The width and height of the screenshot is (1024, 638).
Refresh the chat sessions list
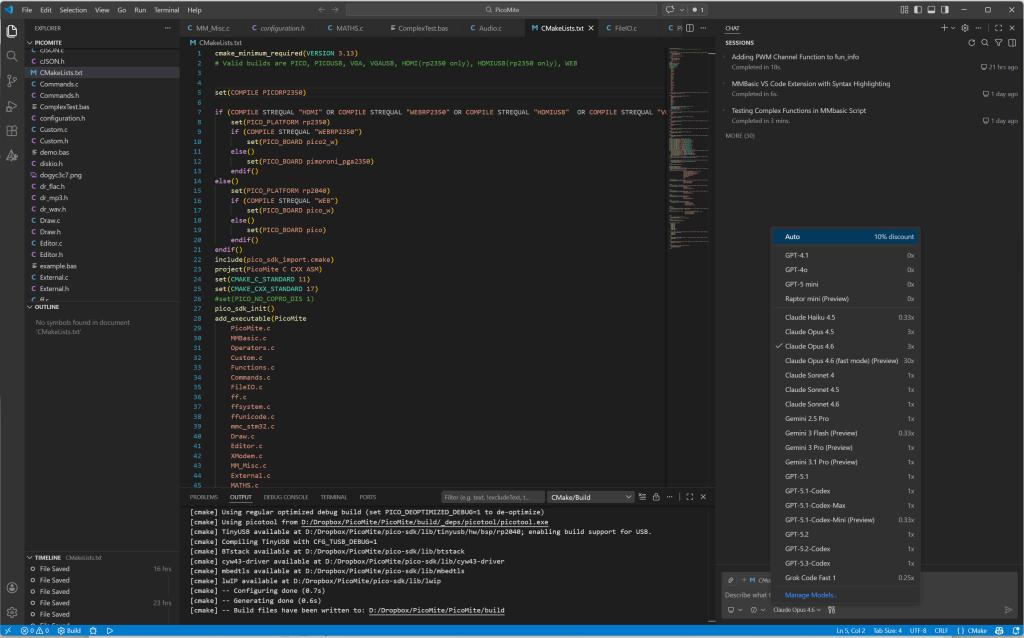[x=971, y=43]
